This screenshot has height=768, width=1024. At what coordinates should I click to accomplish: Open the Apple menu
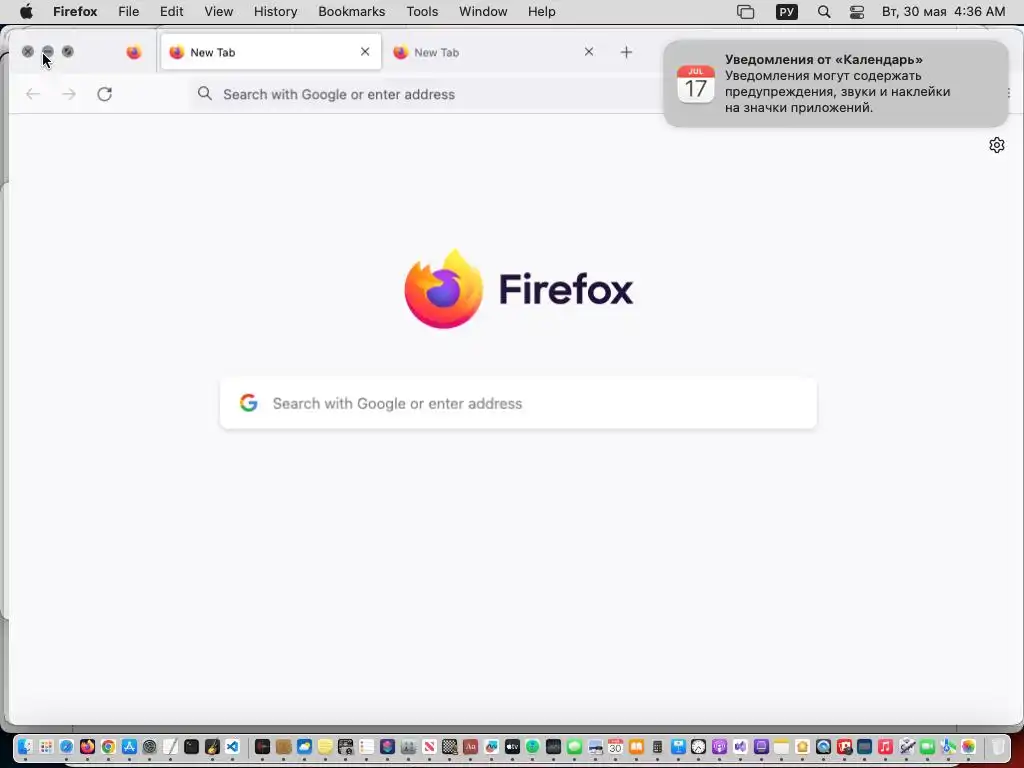pos(26,12)
